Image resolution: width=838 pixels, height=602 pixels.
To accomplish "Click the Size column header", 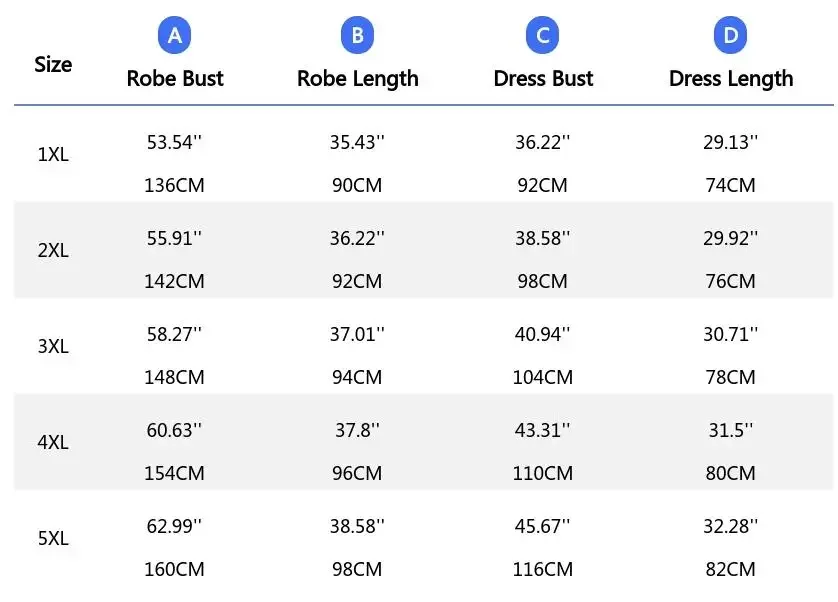I will tap(53, 65).
